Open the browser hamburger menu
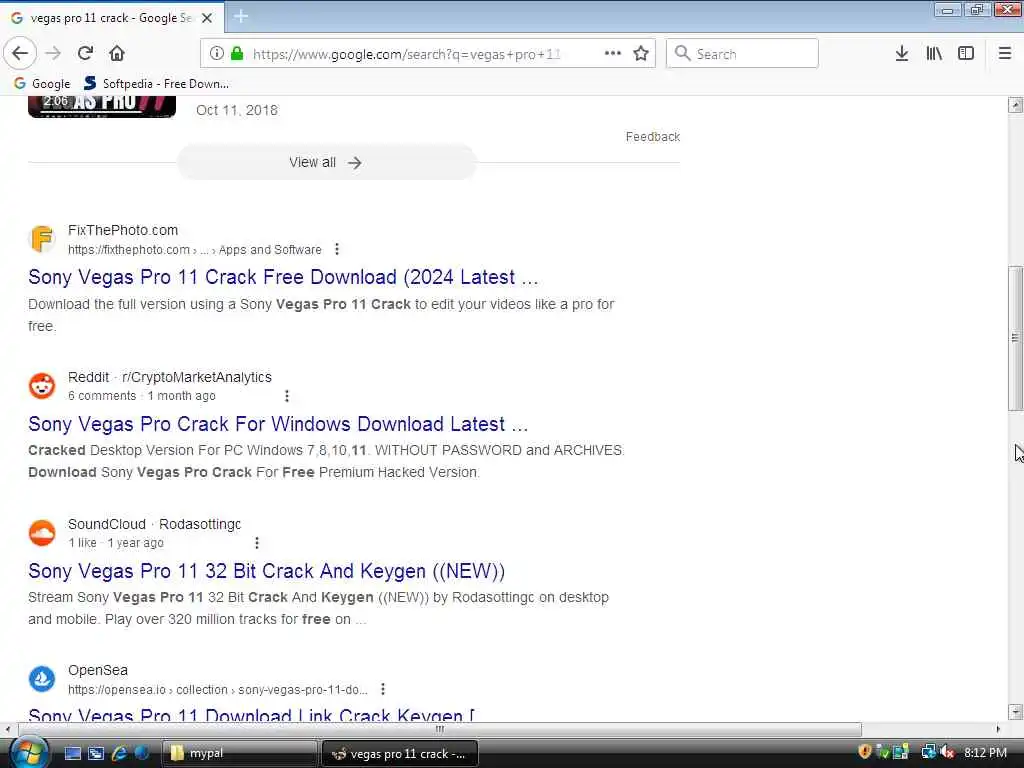Image resolution: width=1024 pixels, height=768 pixels. click(x=1005, y=54)
